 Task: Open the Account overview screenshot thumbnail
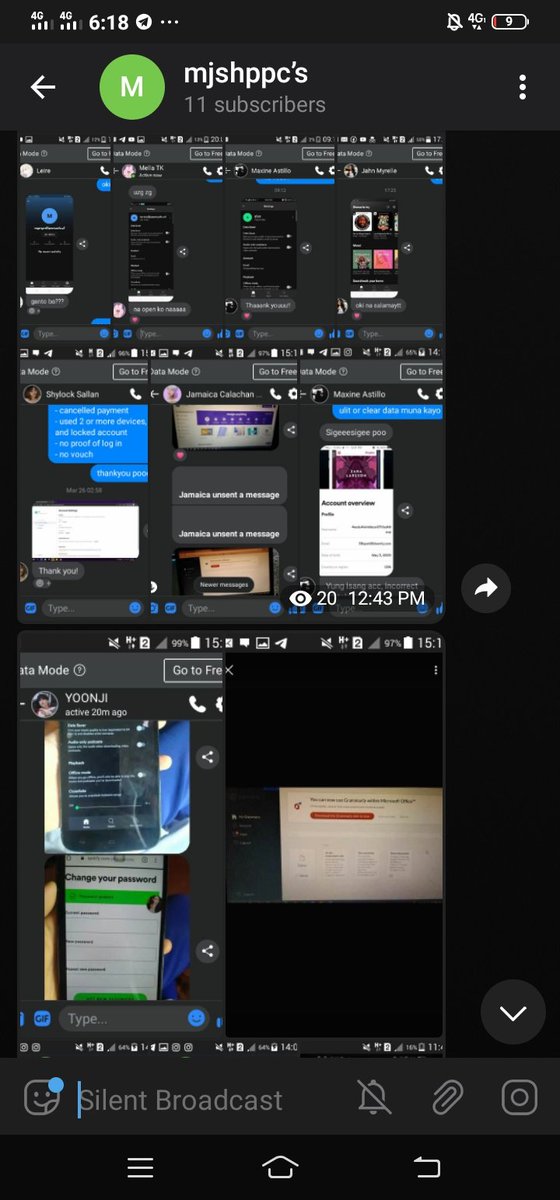(x=371, y=482)
